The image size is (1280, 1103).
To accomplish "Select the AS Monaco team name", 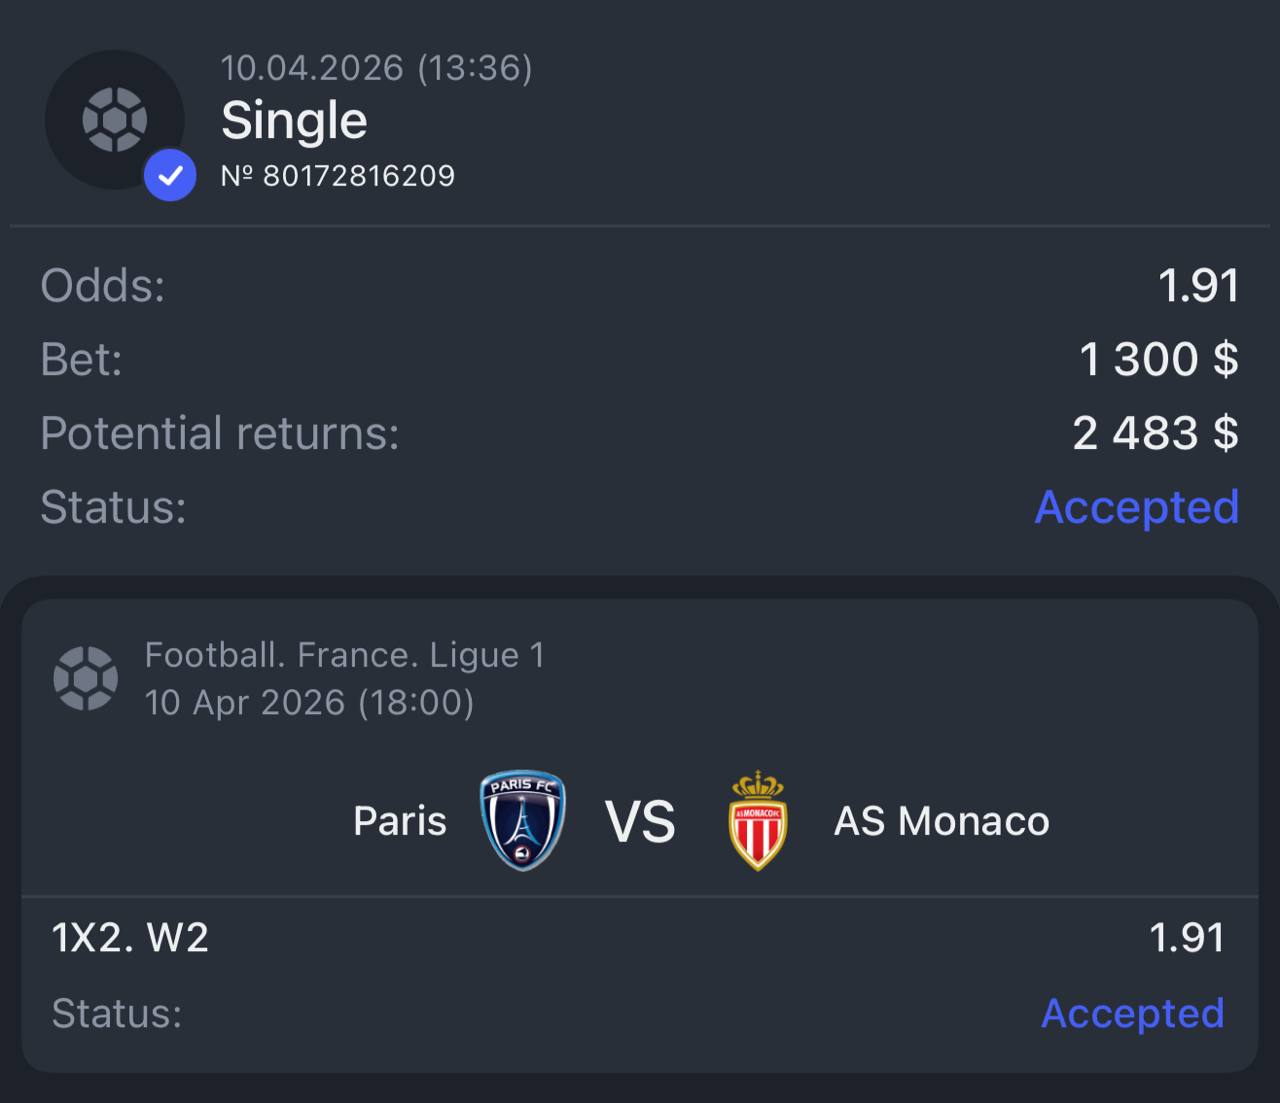I will (x=942, y=821).
